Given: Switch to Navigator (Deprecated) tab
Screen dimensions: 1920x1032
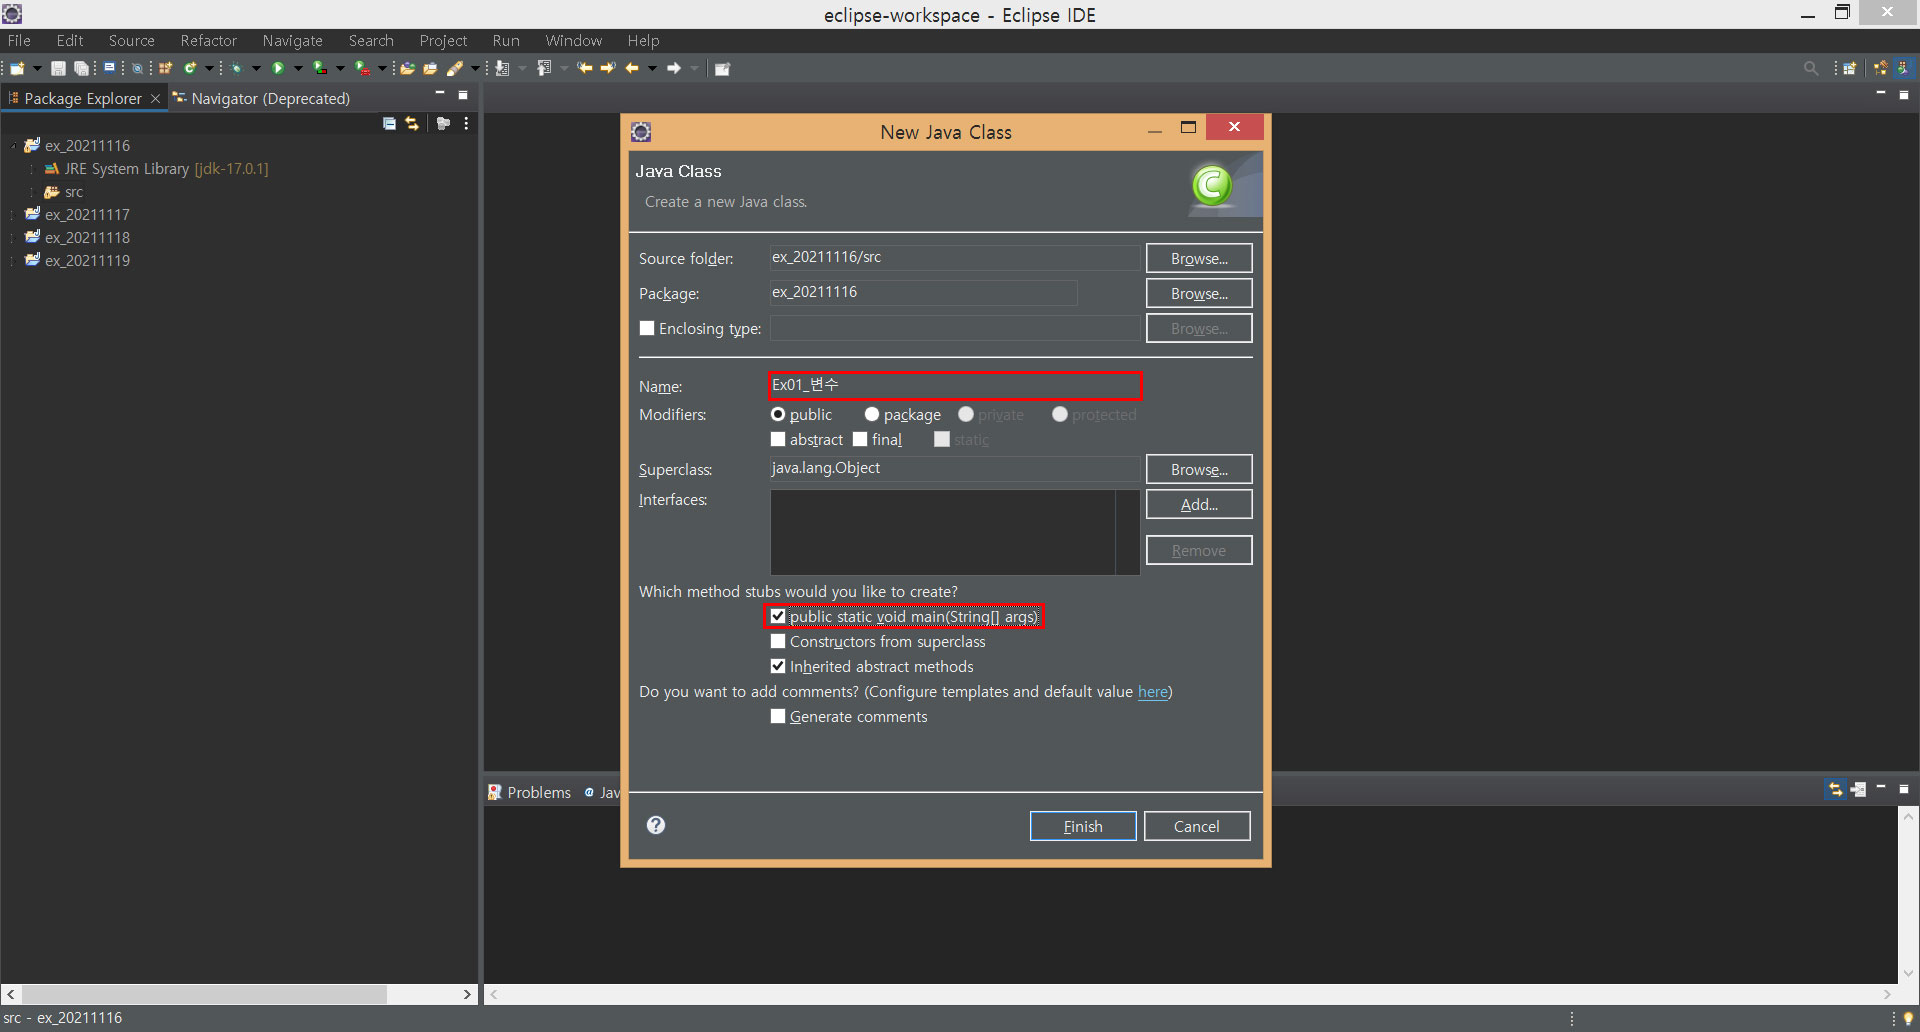Looking at the screenshot, I should pos(261,98).
